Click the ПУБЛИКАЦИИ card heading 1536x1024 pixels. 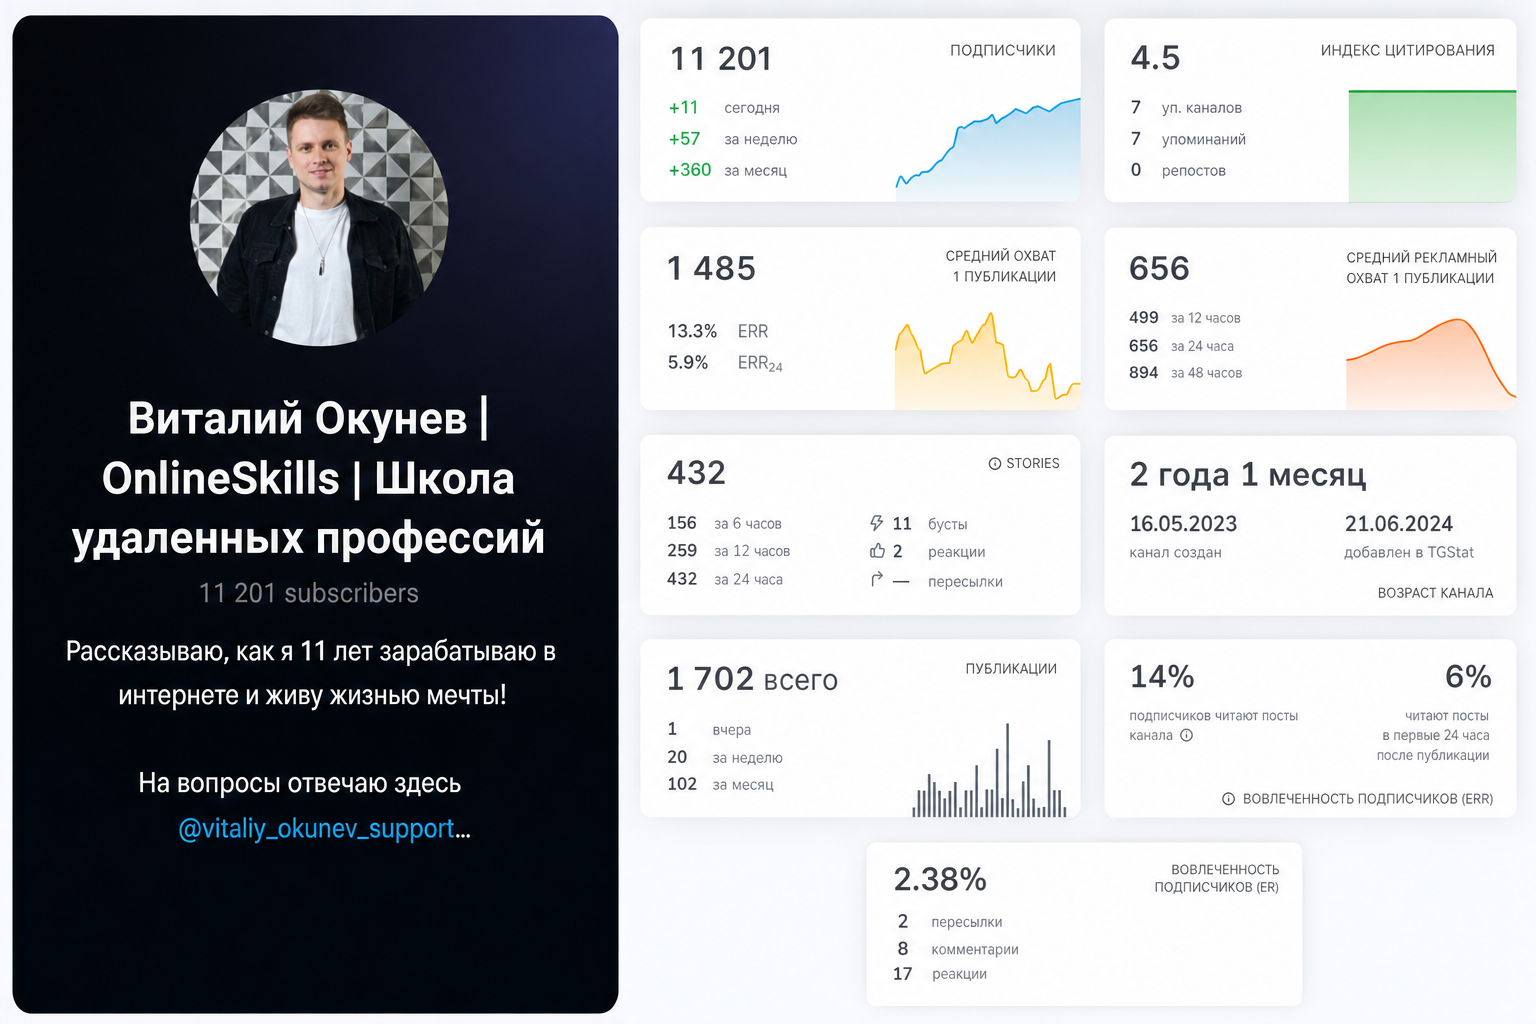(1011, 669)
